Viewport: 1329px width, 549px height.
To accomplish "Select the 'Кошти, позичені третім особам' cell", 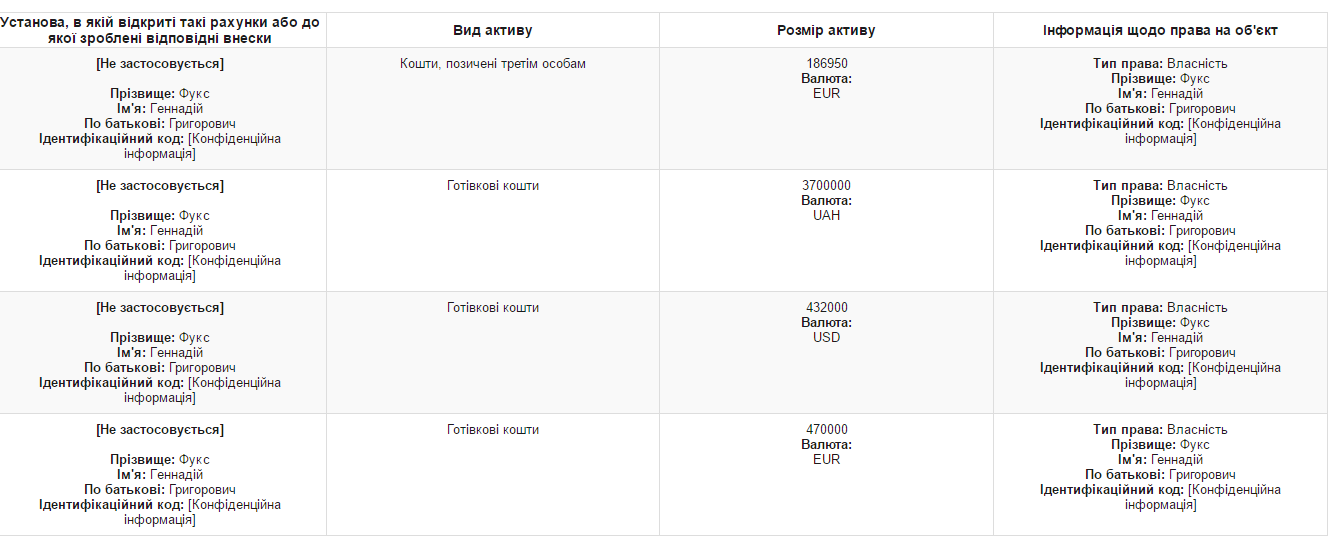I will 492,64.
